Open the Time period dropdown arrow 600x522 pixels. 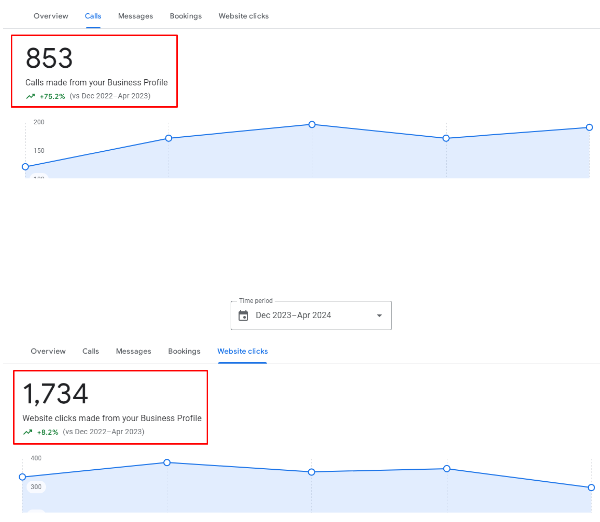click(379, 315)
